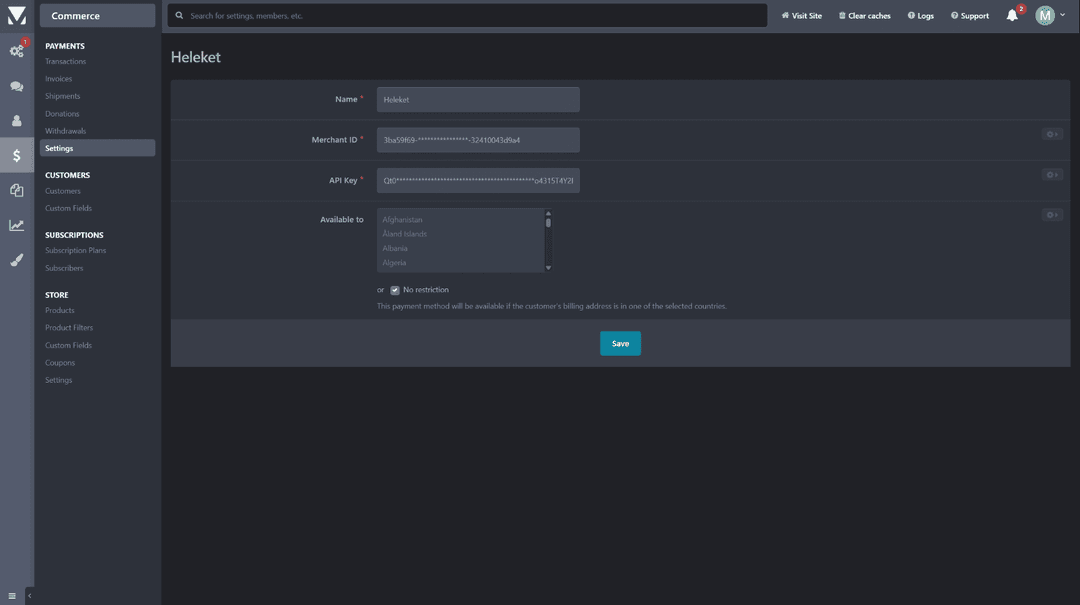Open the Statistics chart icon
Viewport: 1080px width, 605px height.
pyautogui.click(x=17, y=225)
